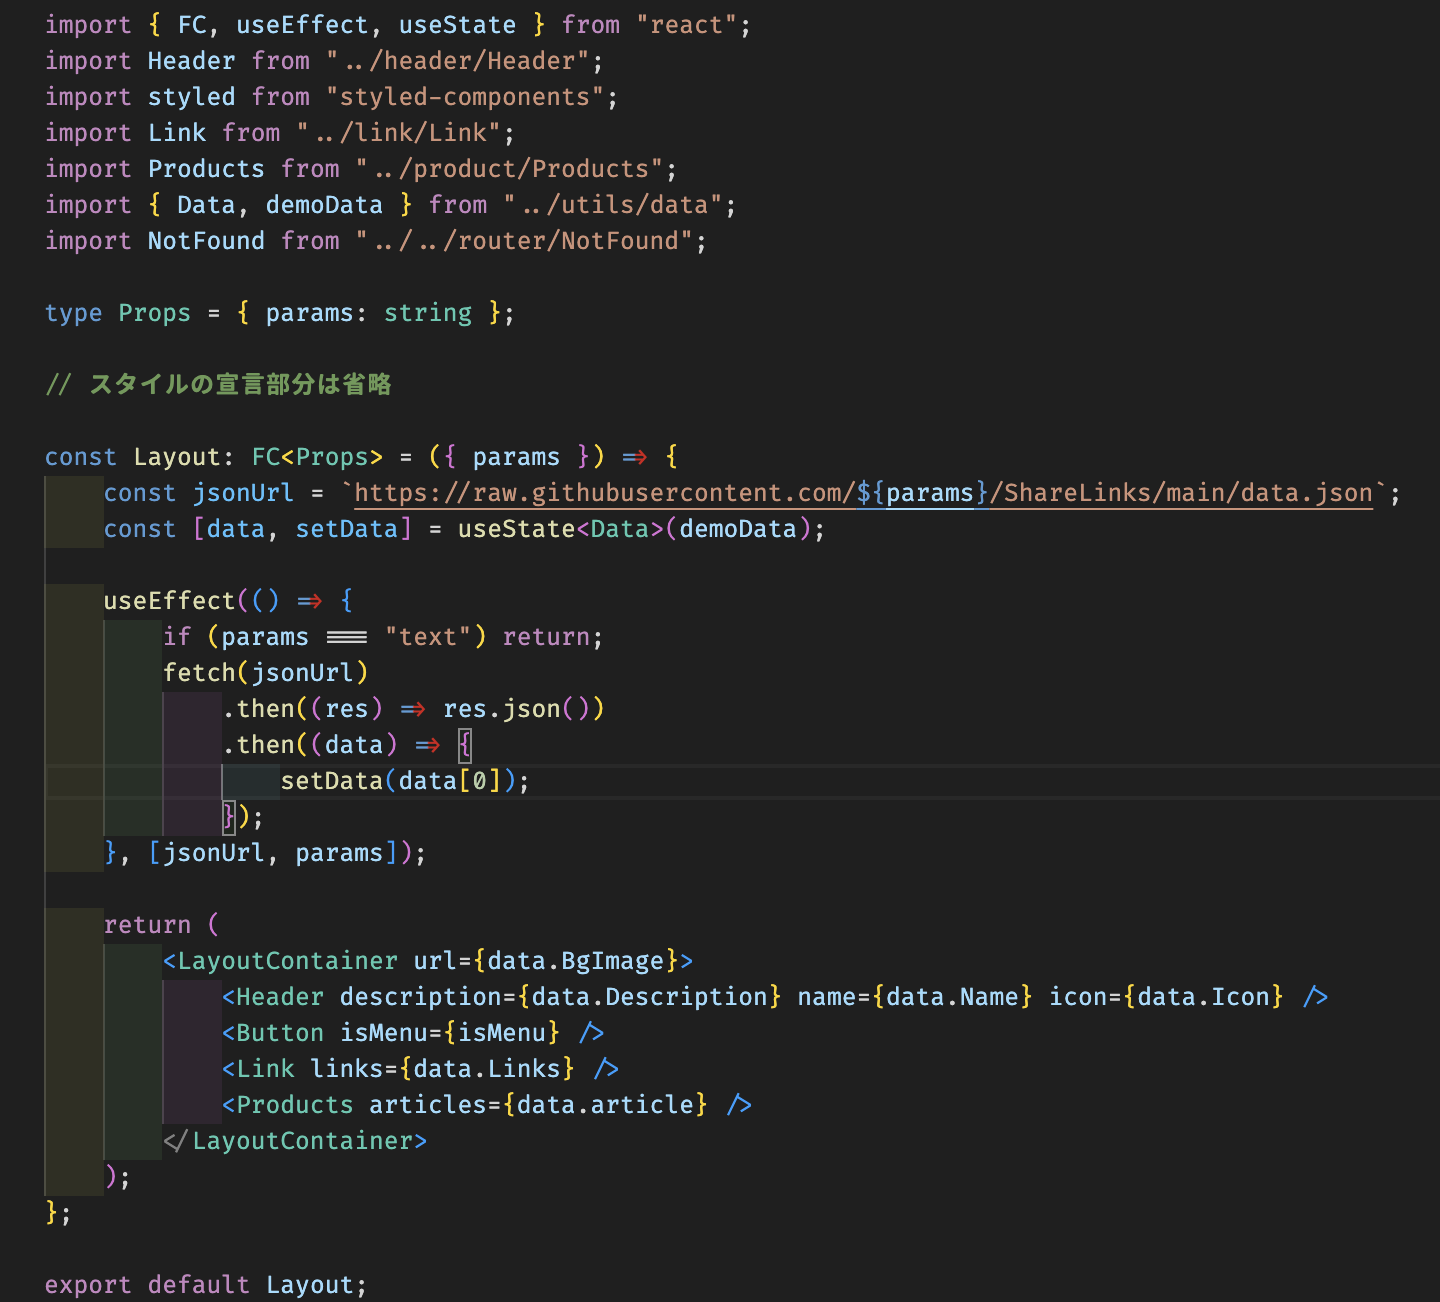1440x1302 pixels.
Task: Place cursor on the Japanese comment line
Action: 240,385
